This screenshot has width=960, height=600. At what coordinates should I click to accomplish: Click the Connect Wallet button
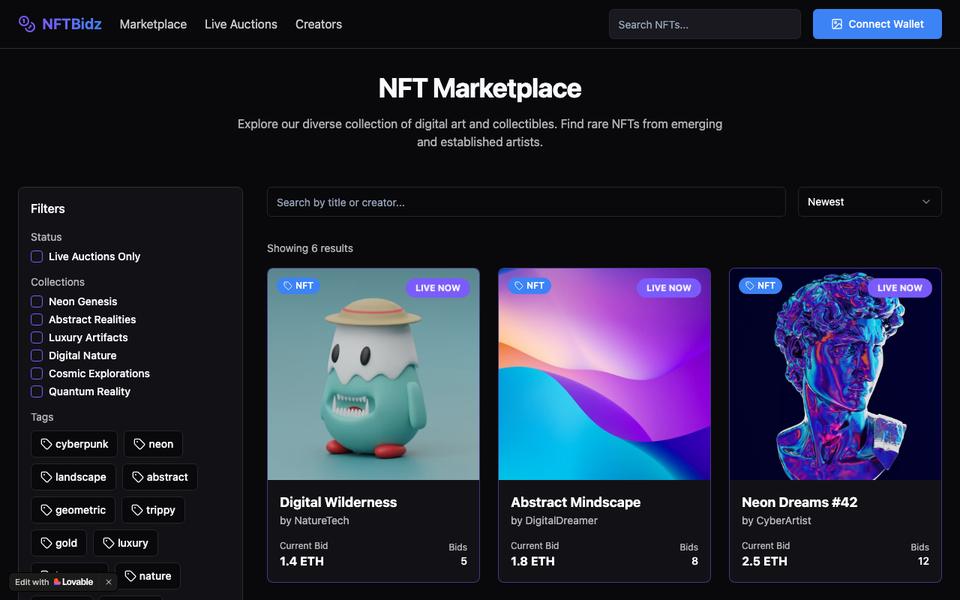click(x=877, y=24)
